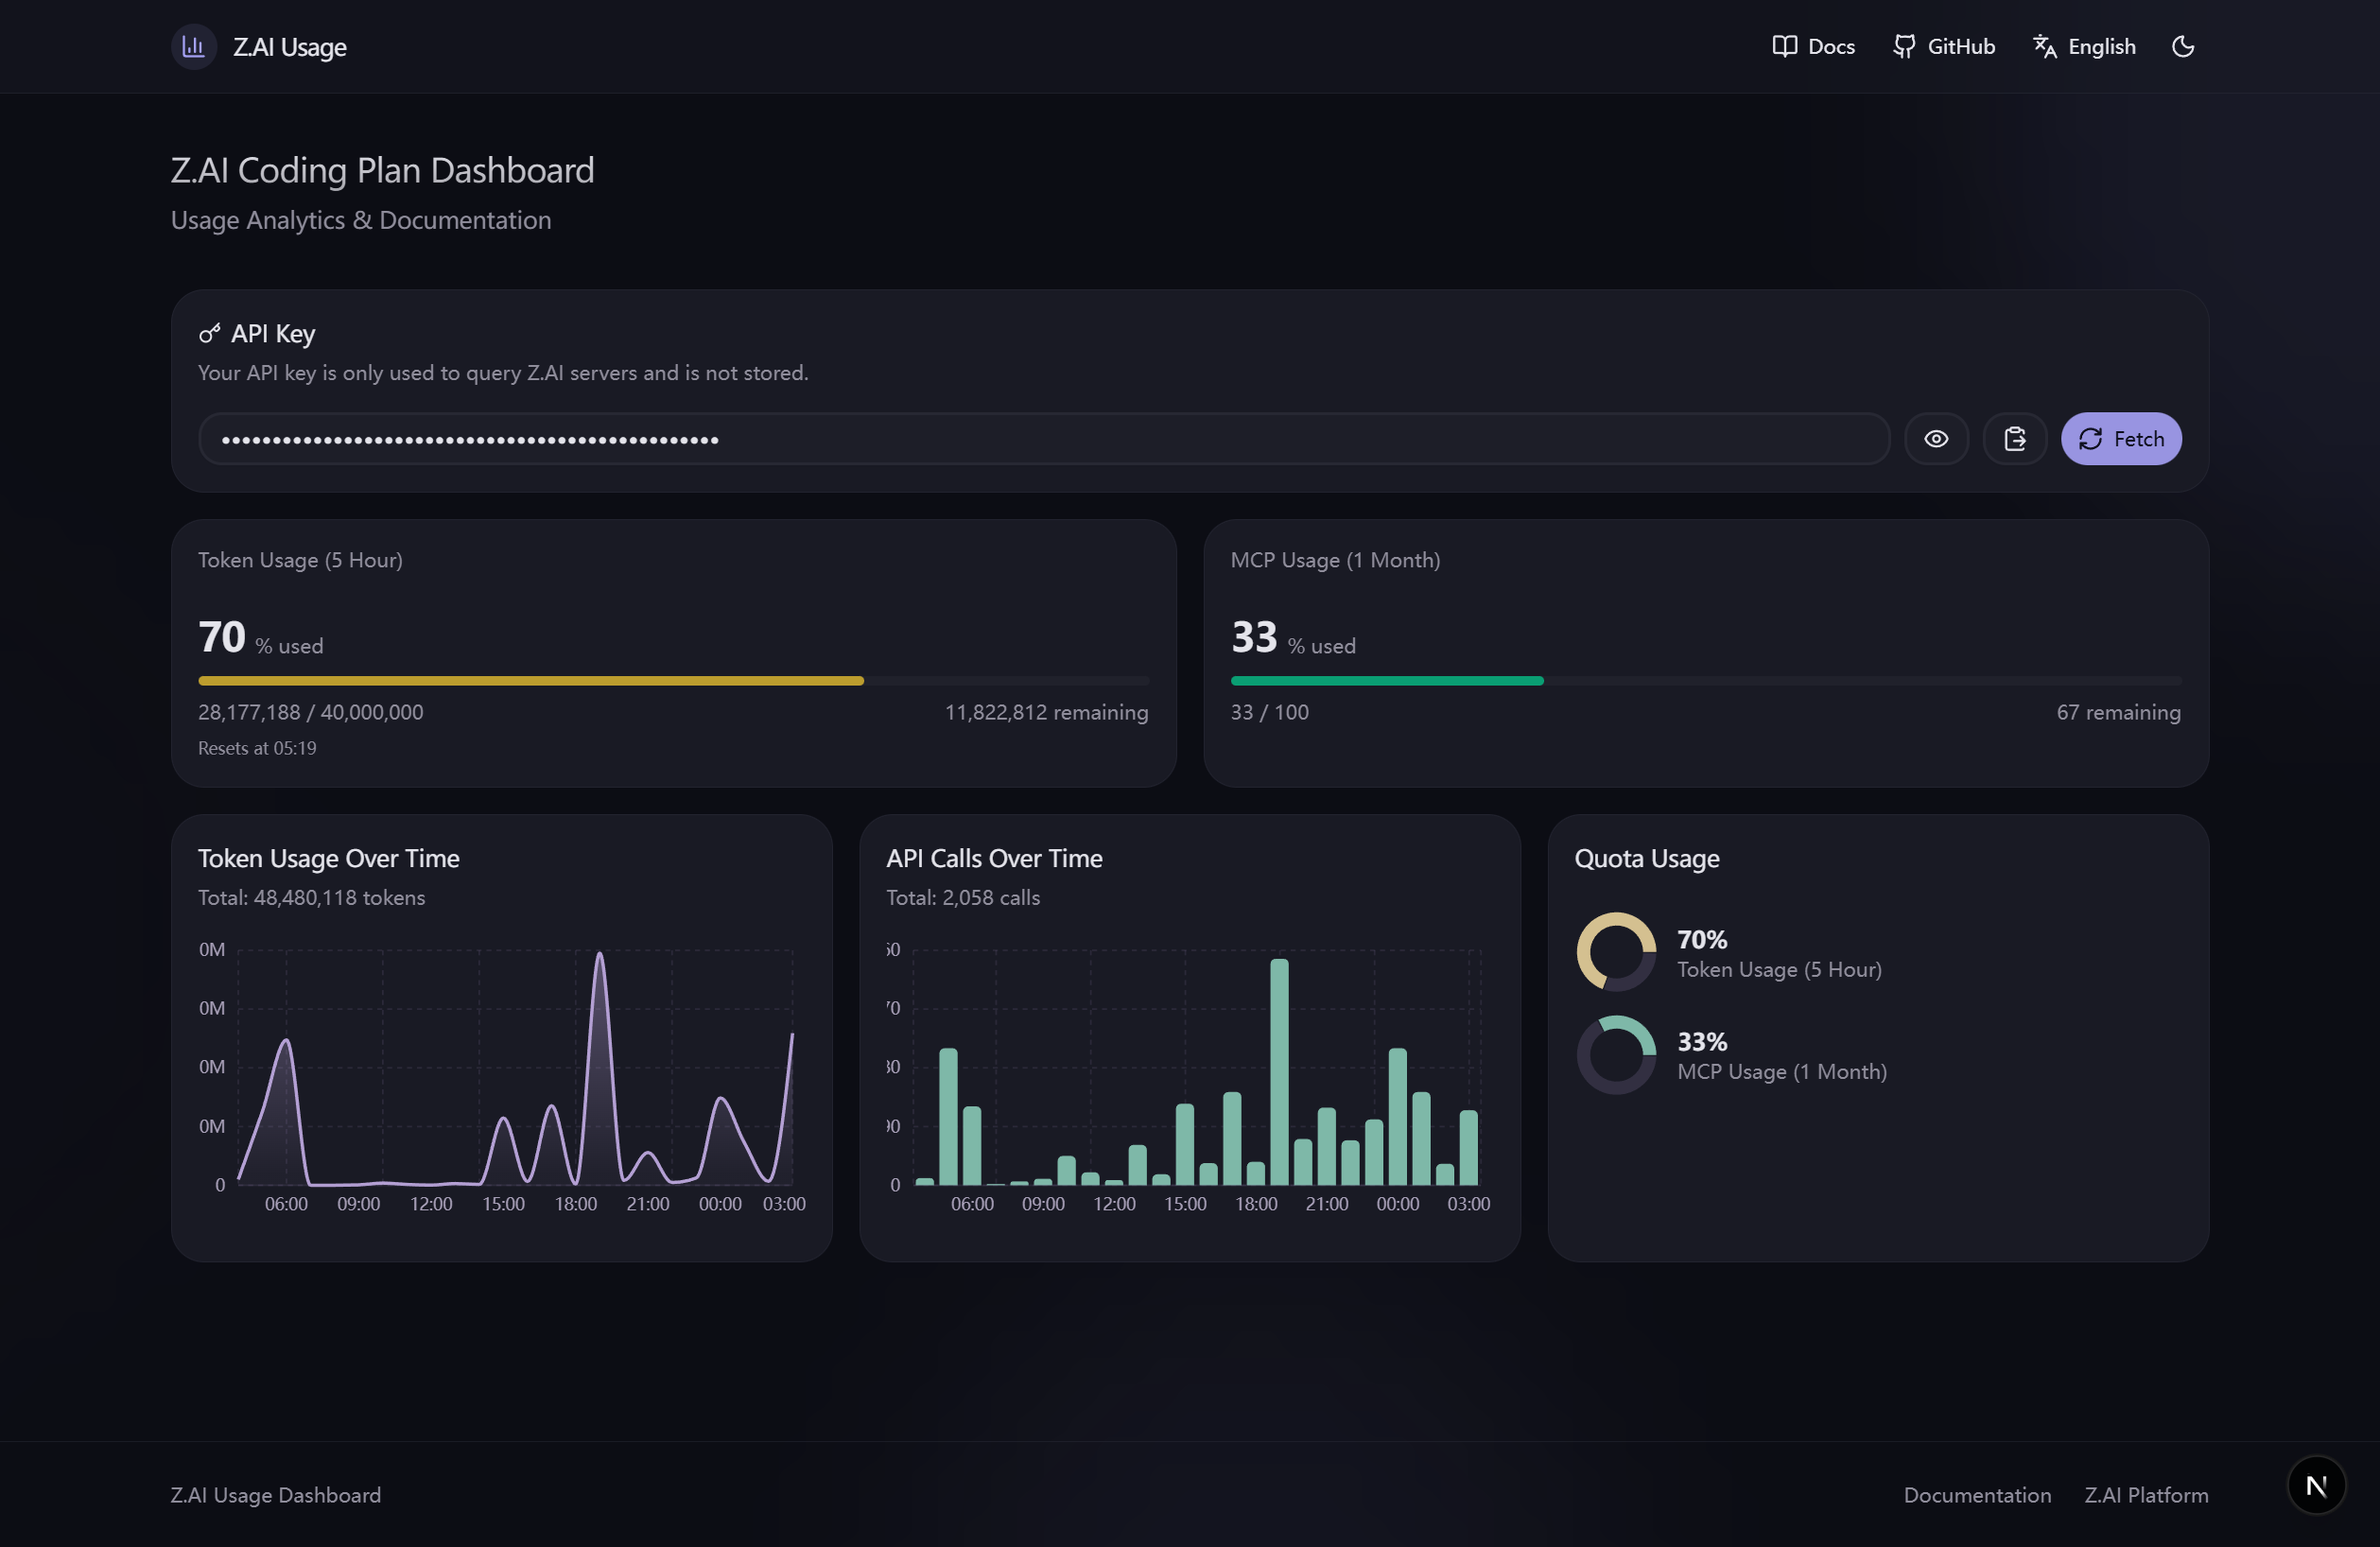2380x1547 pixels.
Task: Click "Resets at 05:19" text
Action: (x=257, y=749)
